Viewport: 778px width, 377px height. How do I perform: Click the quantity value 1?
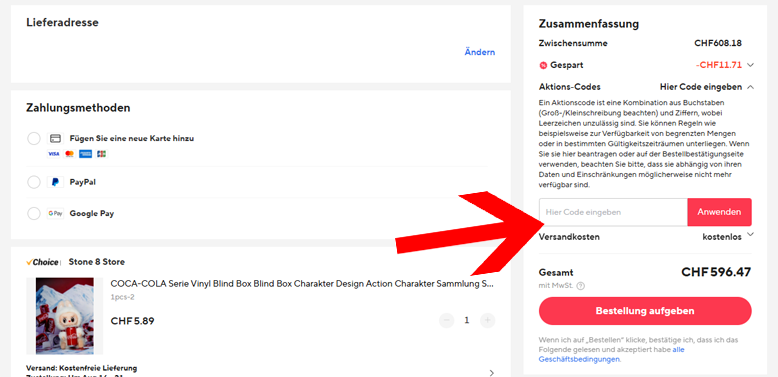[x=467, y=320]
